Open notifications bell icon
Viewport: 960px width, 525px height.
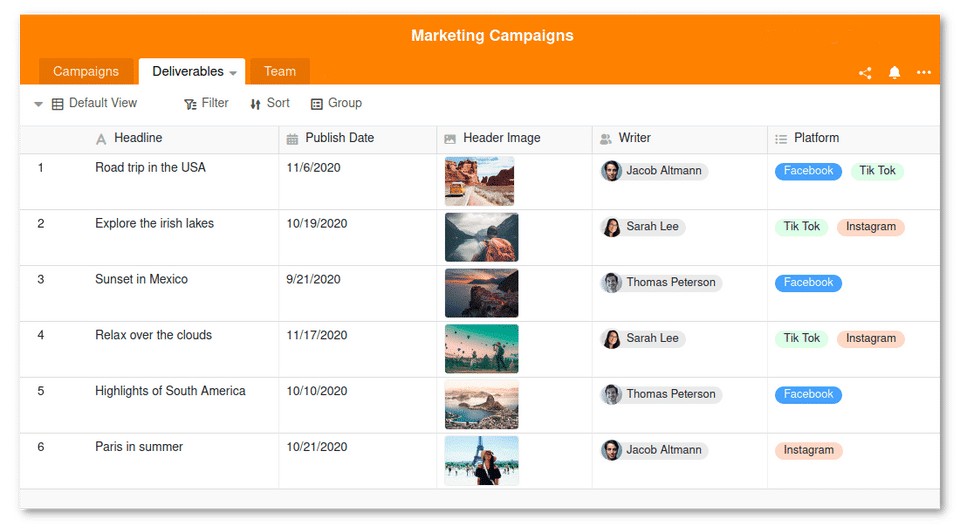coord(894,73)
